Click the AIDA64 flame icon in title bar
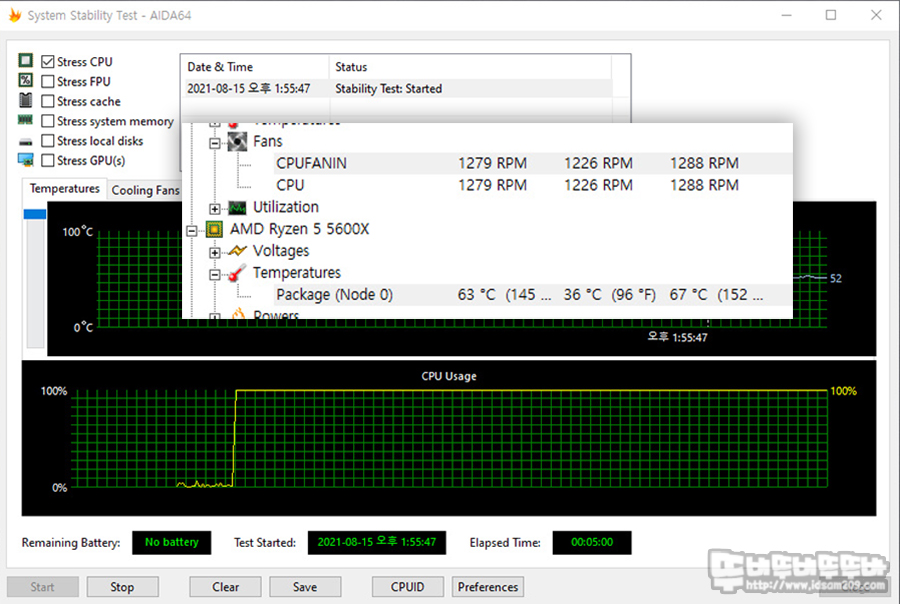 click(15, 15)
